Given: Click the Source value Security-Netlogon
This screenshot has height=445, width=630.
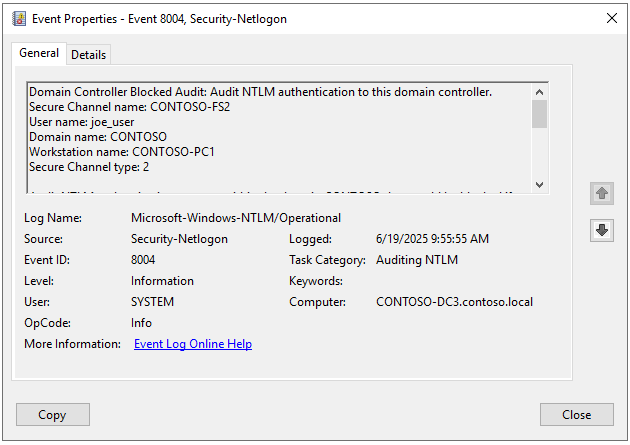Looking at the screenshot, I should (x=179, y=239).
